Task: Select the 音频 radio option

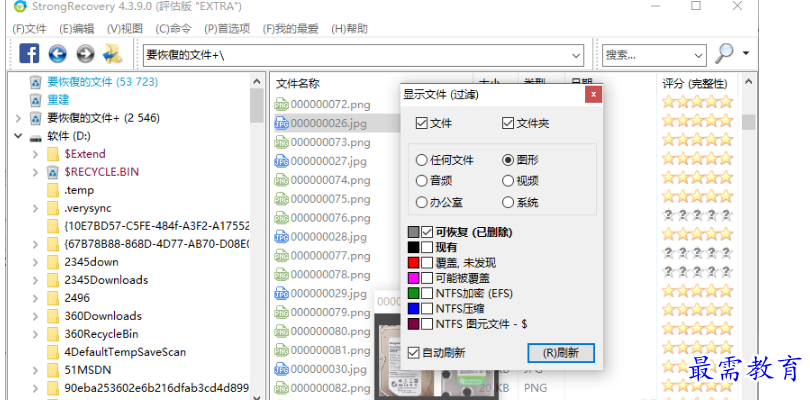Action: [422, 181]
